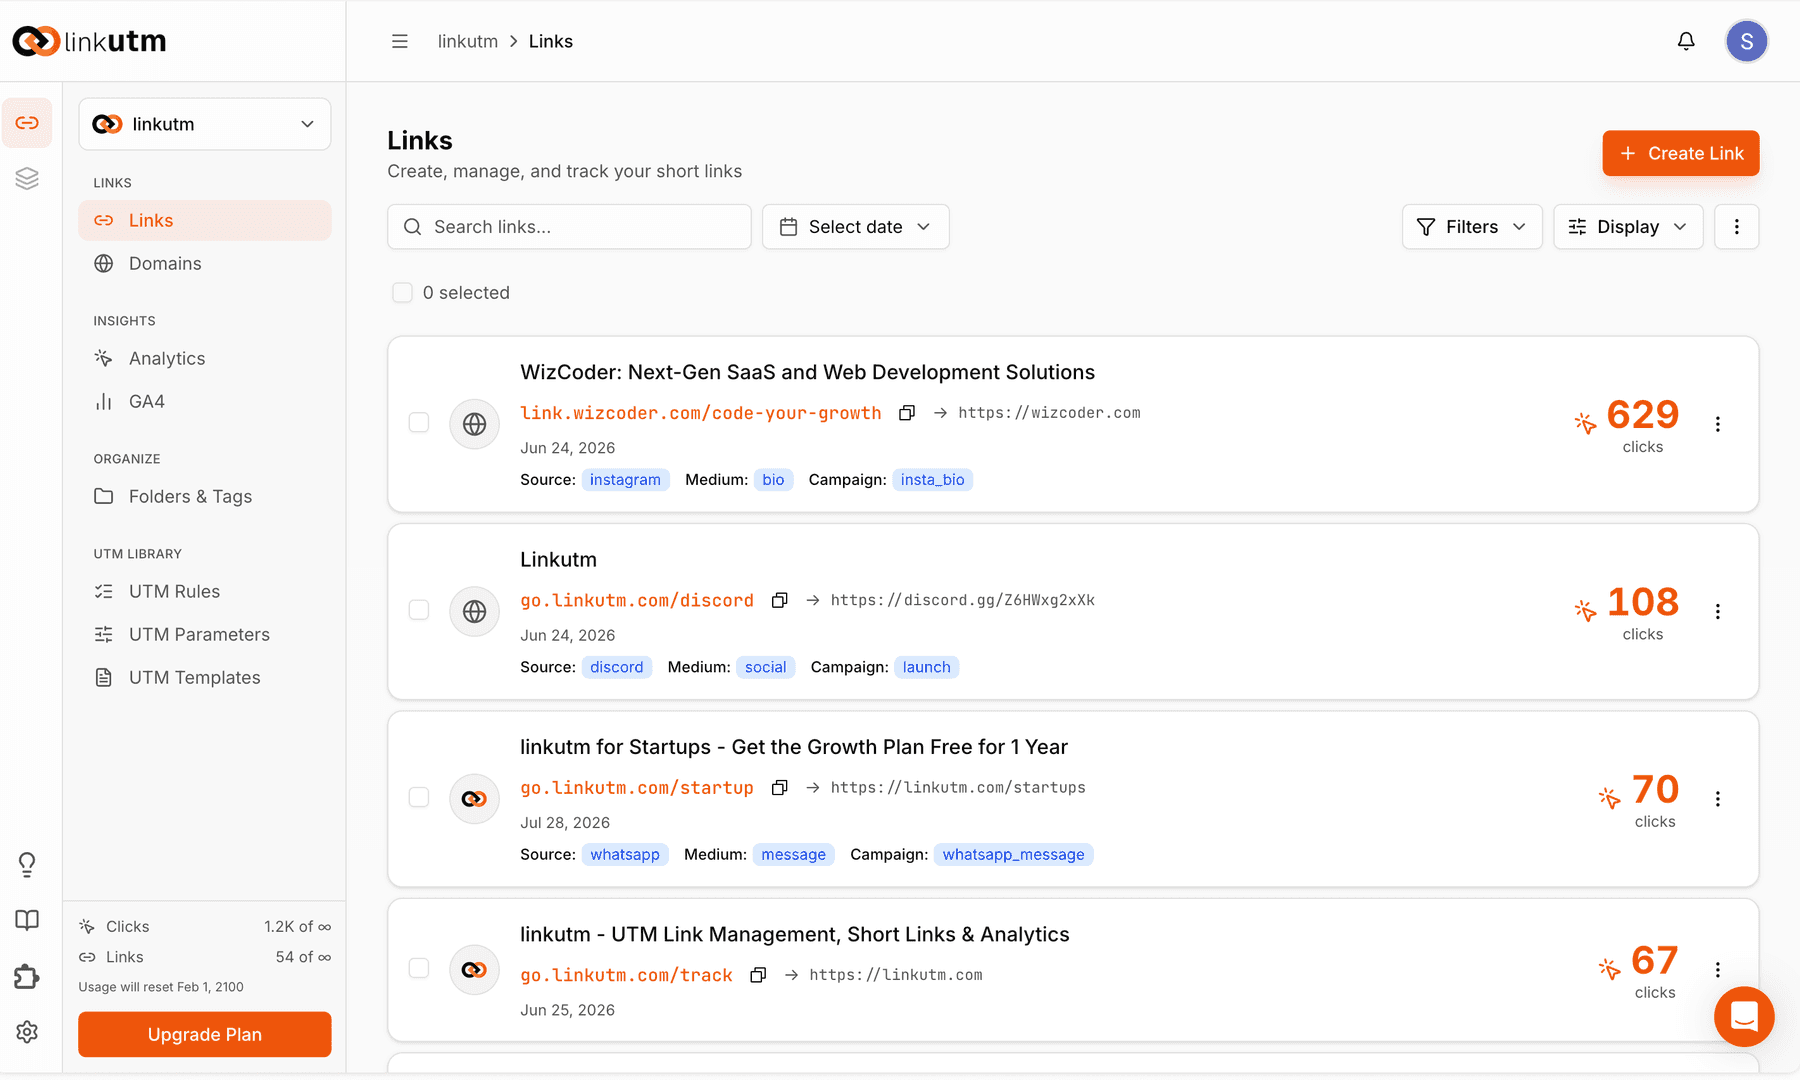Toggle the select-all links checkbox
The width and height of the screenshot is (1800, 1080).
(402, 293)
